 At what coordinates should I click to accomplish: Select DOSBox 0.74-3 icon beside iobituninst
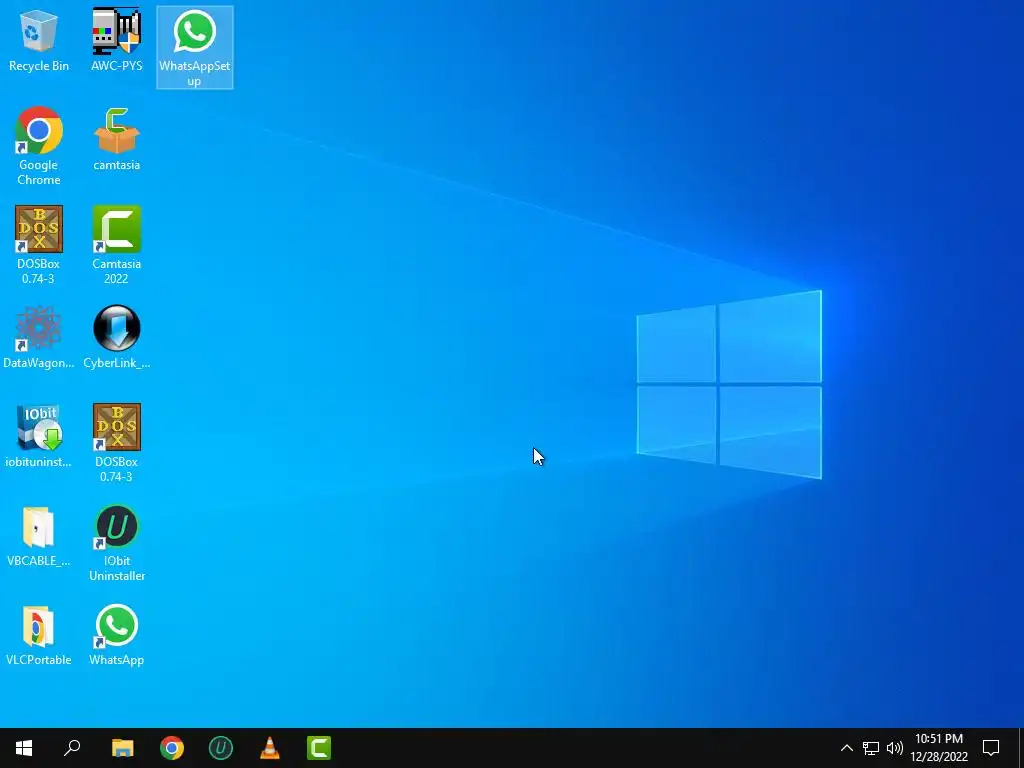point(116,442)
